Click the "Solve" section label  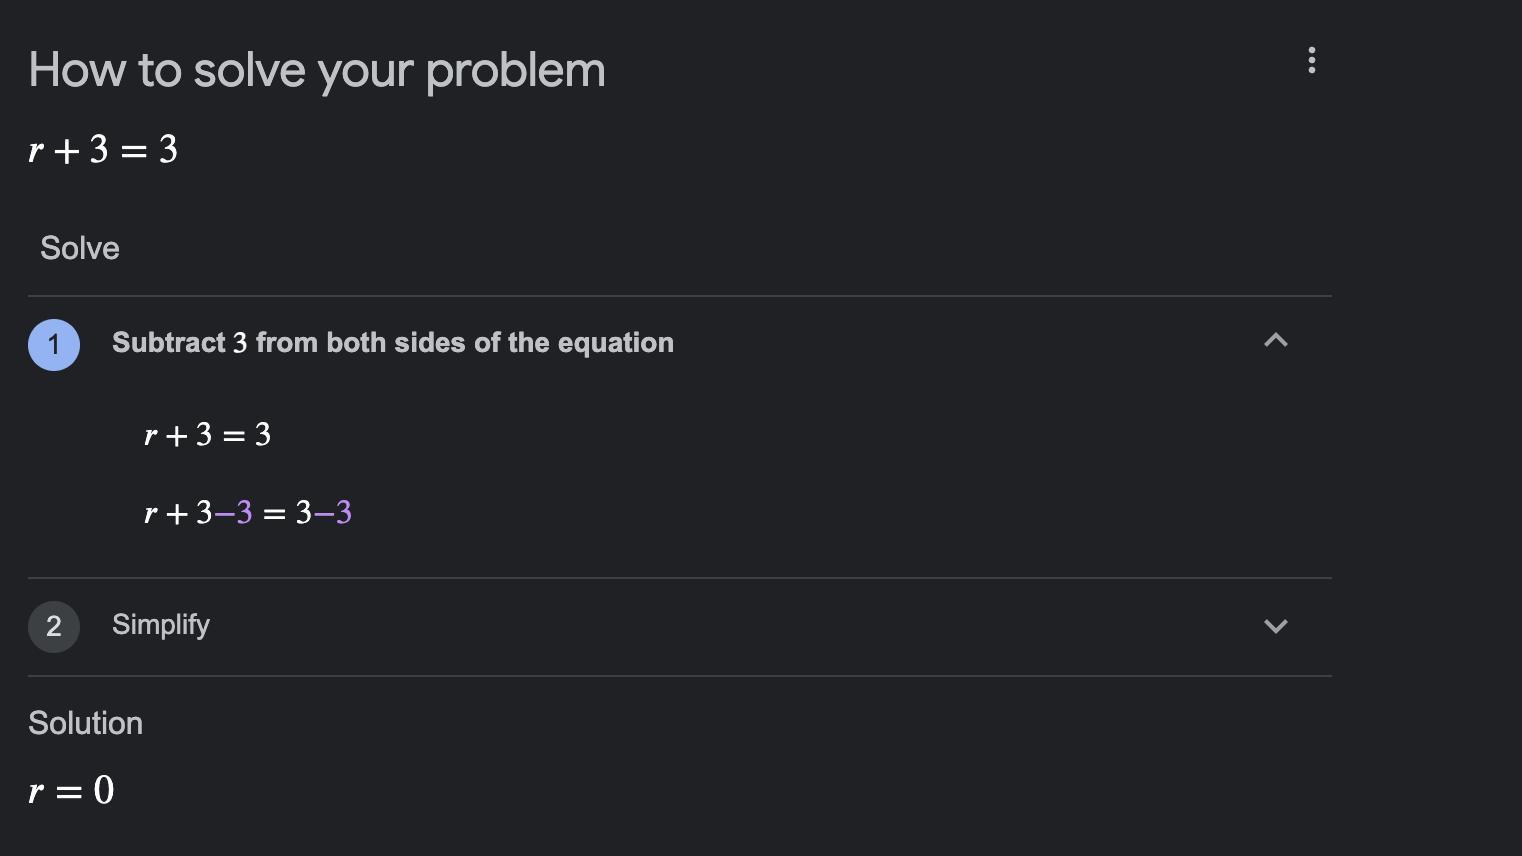pyautogui.click(x=80, y=248)
